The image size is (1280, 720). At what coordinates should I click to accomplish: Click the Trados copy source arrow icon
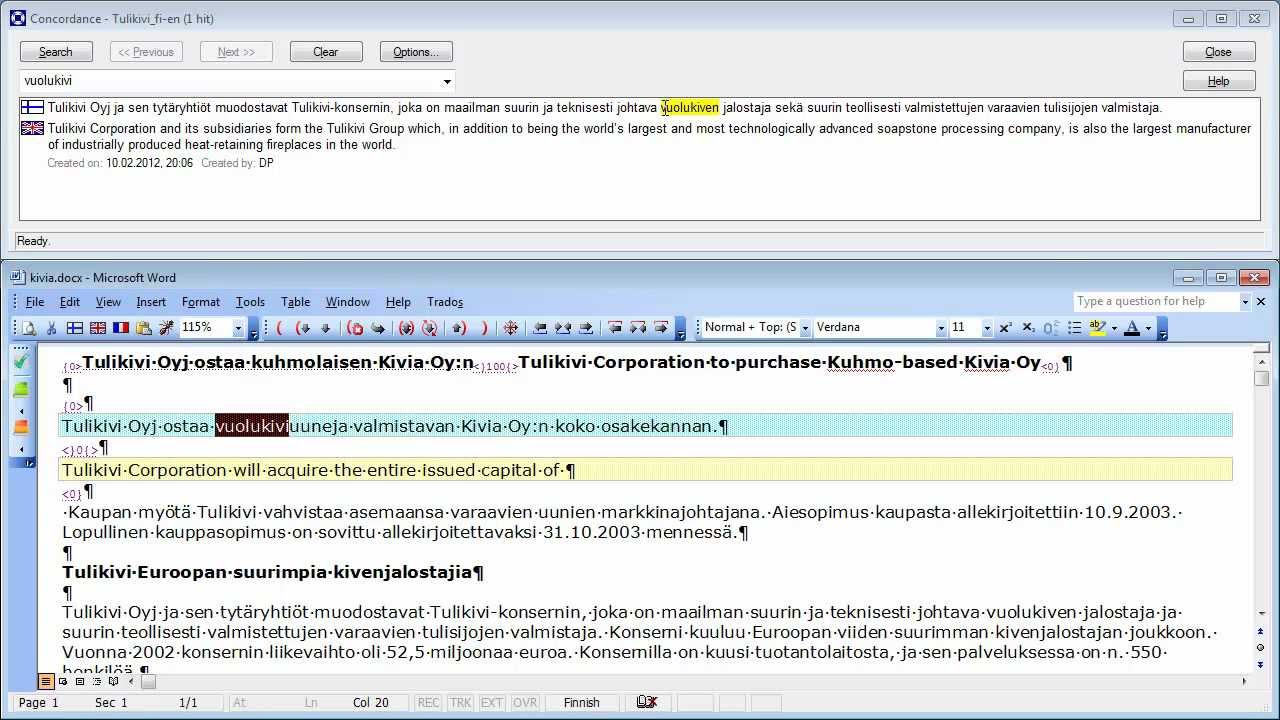[x=378, y=327]
